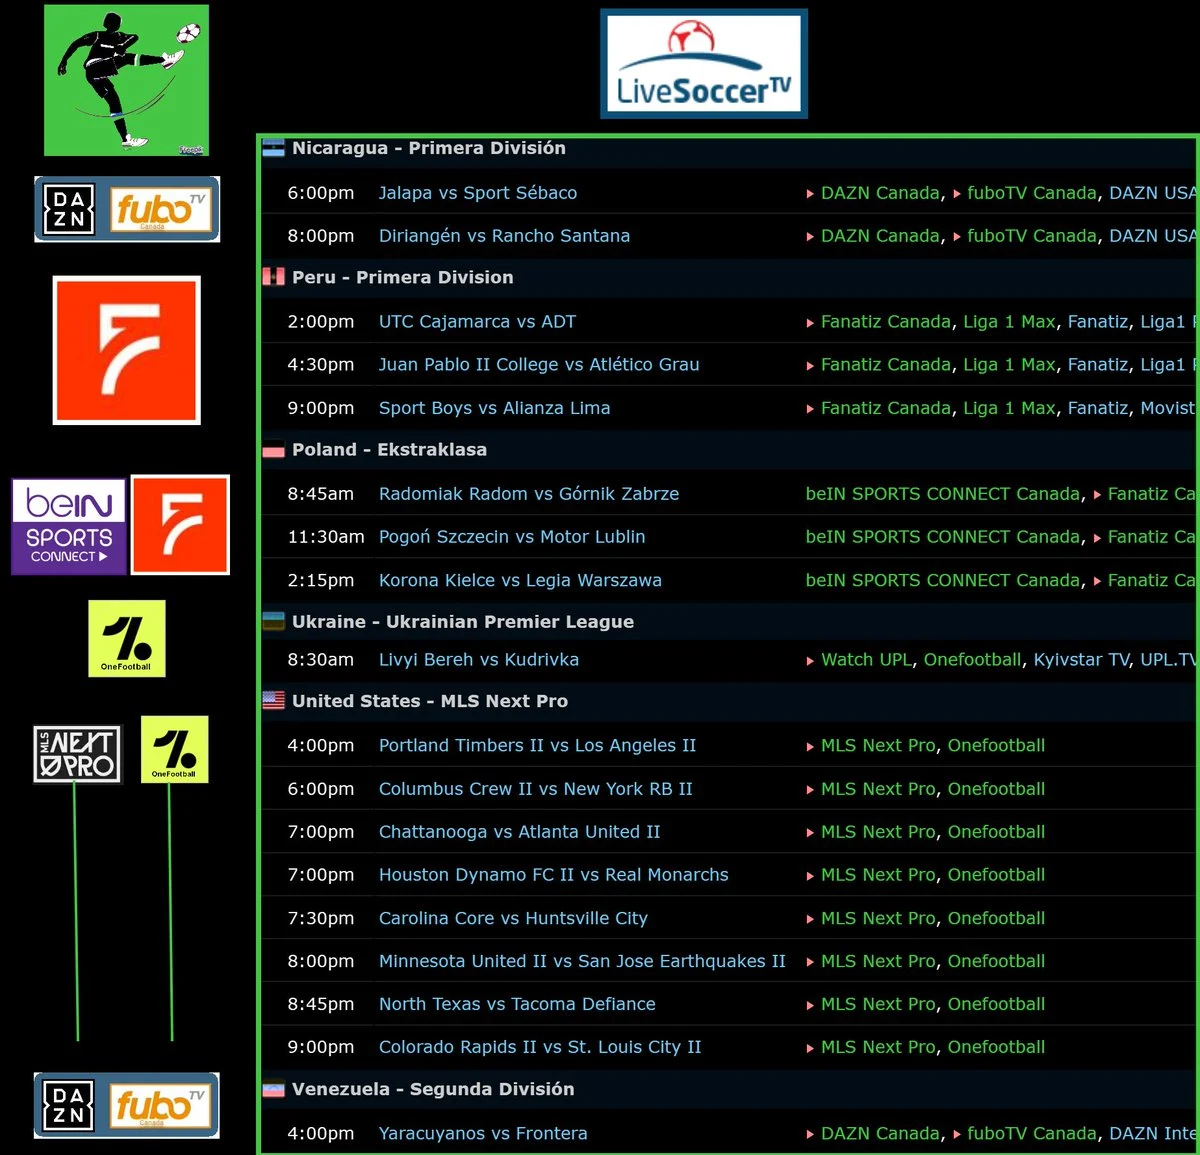The width and height of the screenshot is (1200, 1155).
Task: Click the green soccer player kicking icon
Action: tap(127, 80)
